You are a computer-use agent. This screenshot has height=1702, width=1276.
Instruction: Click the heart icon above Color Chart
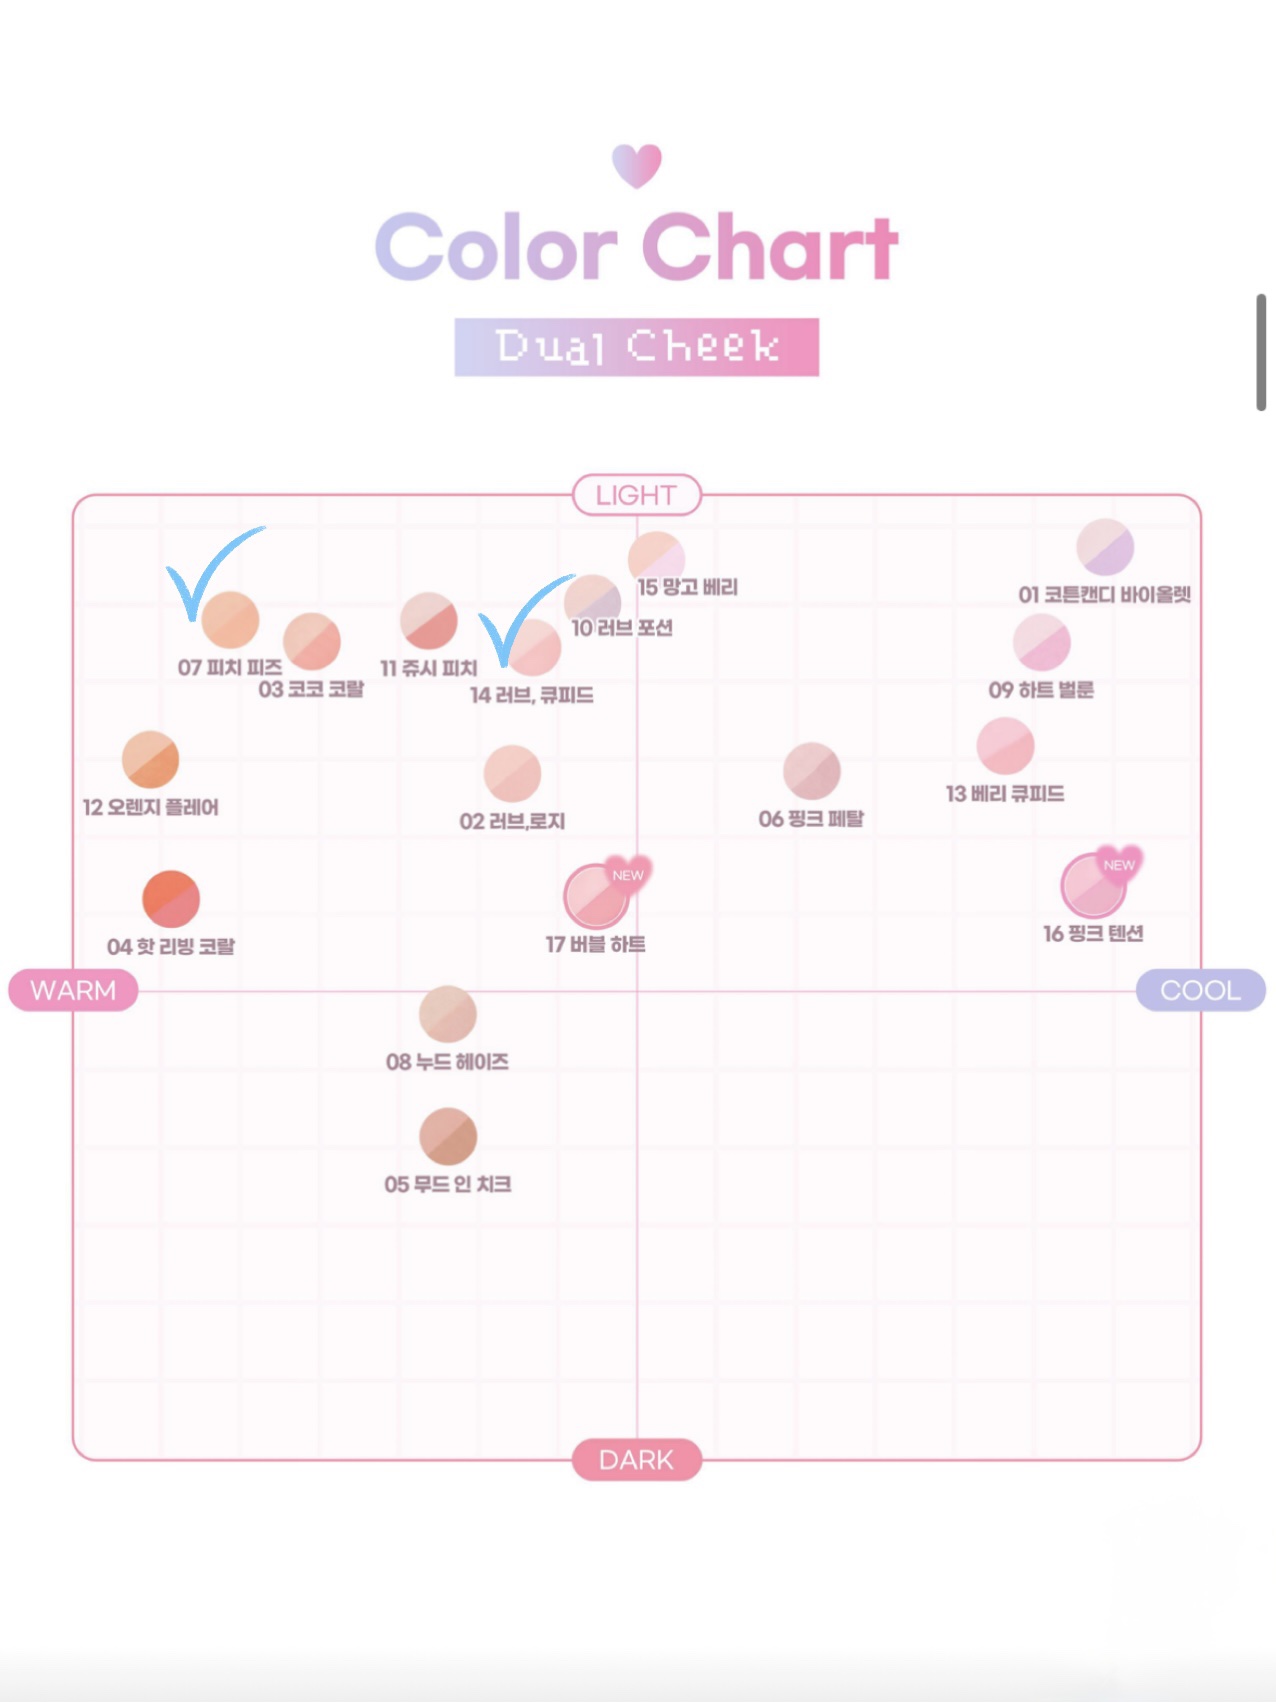click(x=637, y=165)
